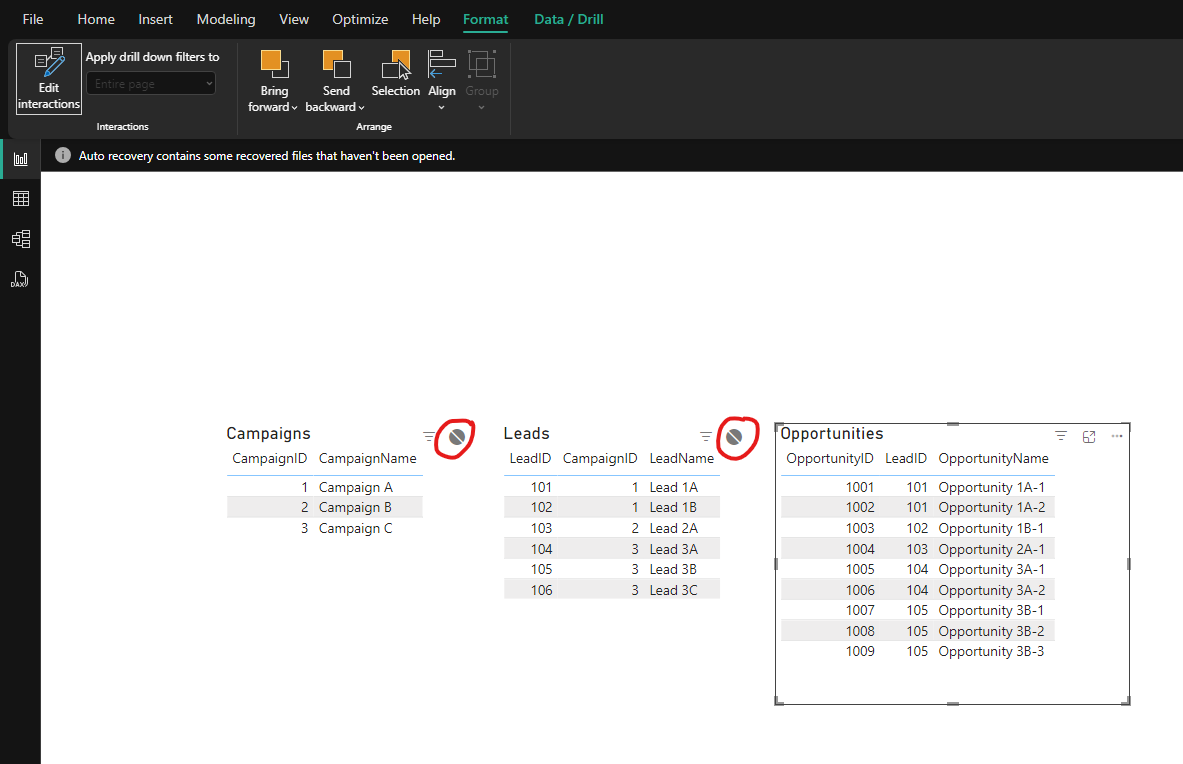This screenshot has width=1183, height=764.
Task: Select the Opportunity 2A-1 cell
Action: tap(991, 550)
